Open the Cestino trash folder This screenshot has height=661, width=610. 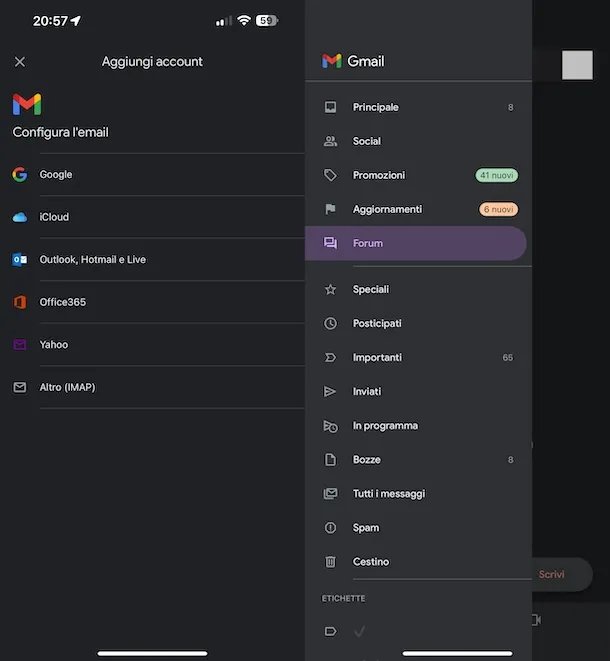click(371, 562)
